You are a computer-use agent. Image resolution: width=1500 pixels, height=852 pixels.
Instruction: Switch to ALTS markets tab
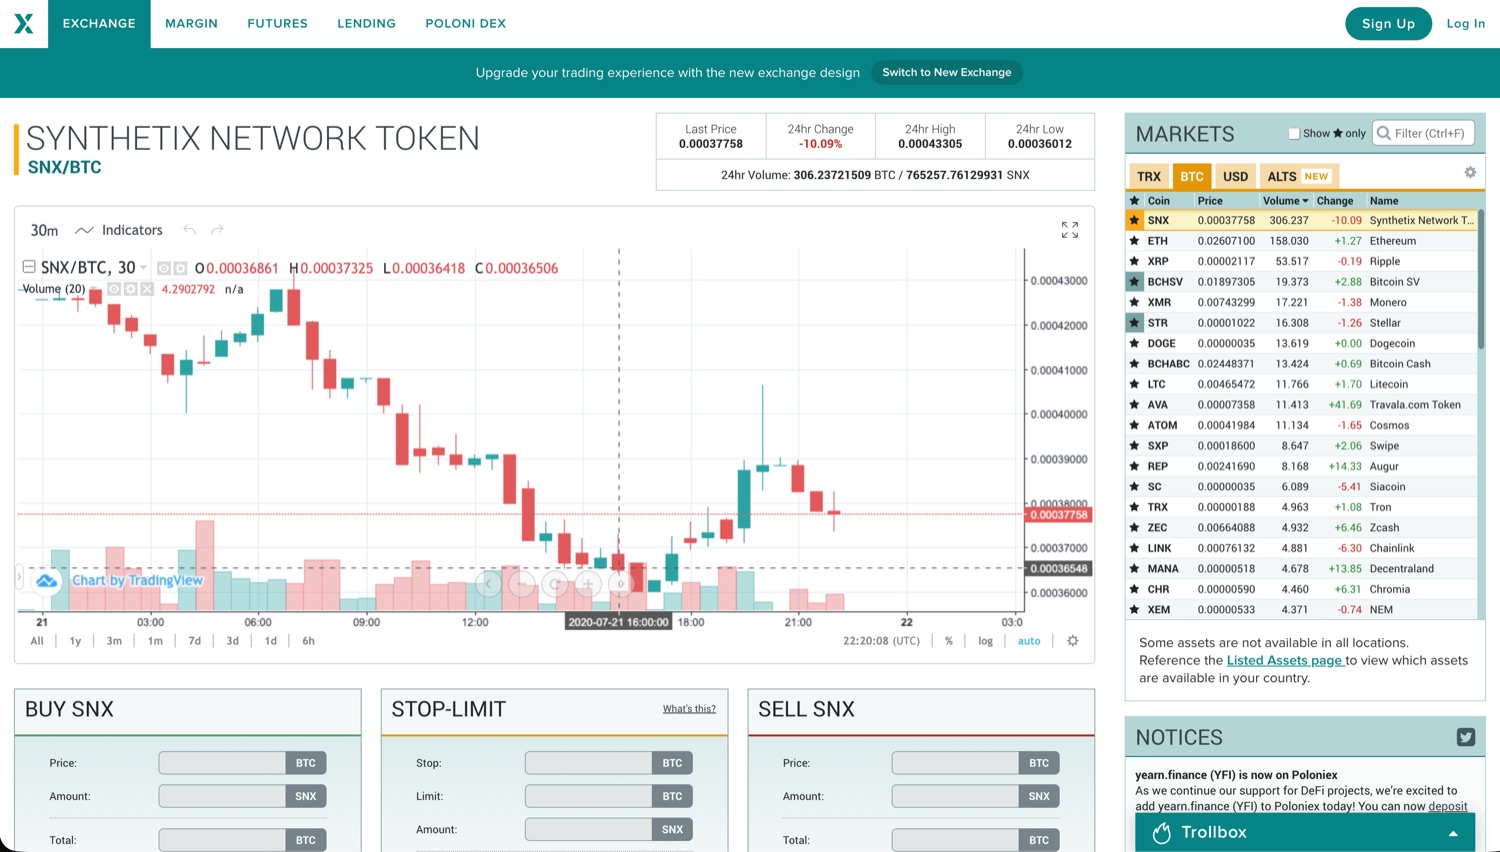(1298, 176)
